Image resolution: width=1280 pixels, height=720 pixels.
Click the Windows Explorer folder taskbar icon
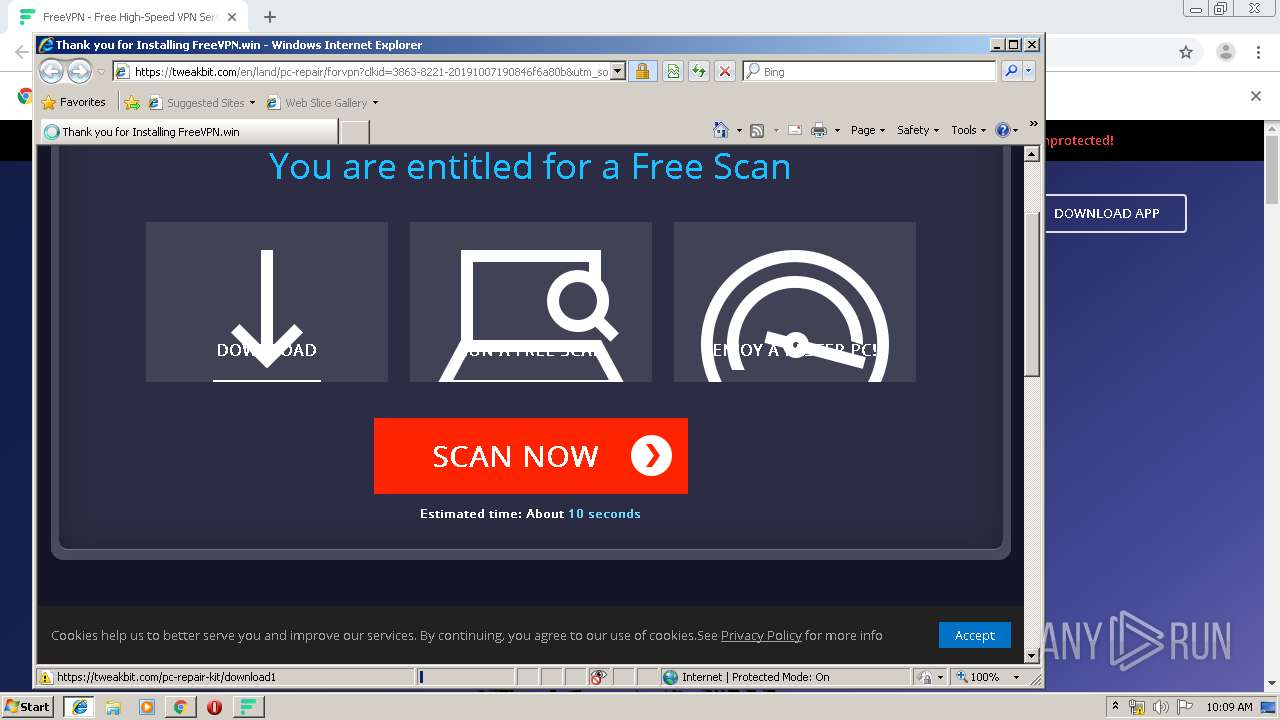point(113,707)
